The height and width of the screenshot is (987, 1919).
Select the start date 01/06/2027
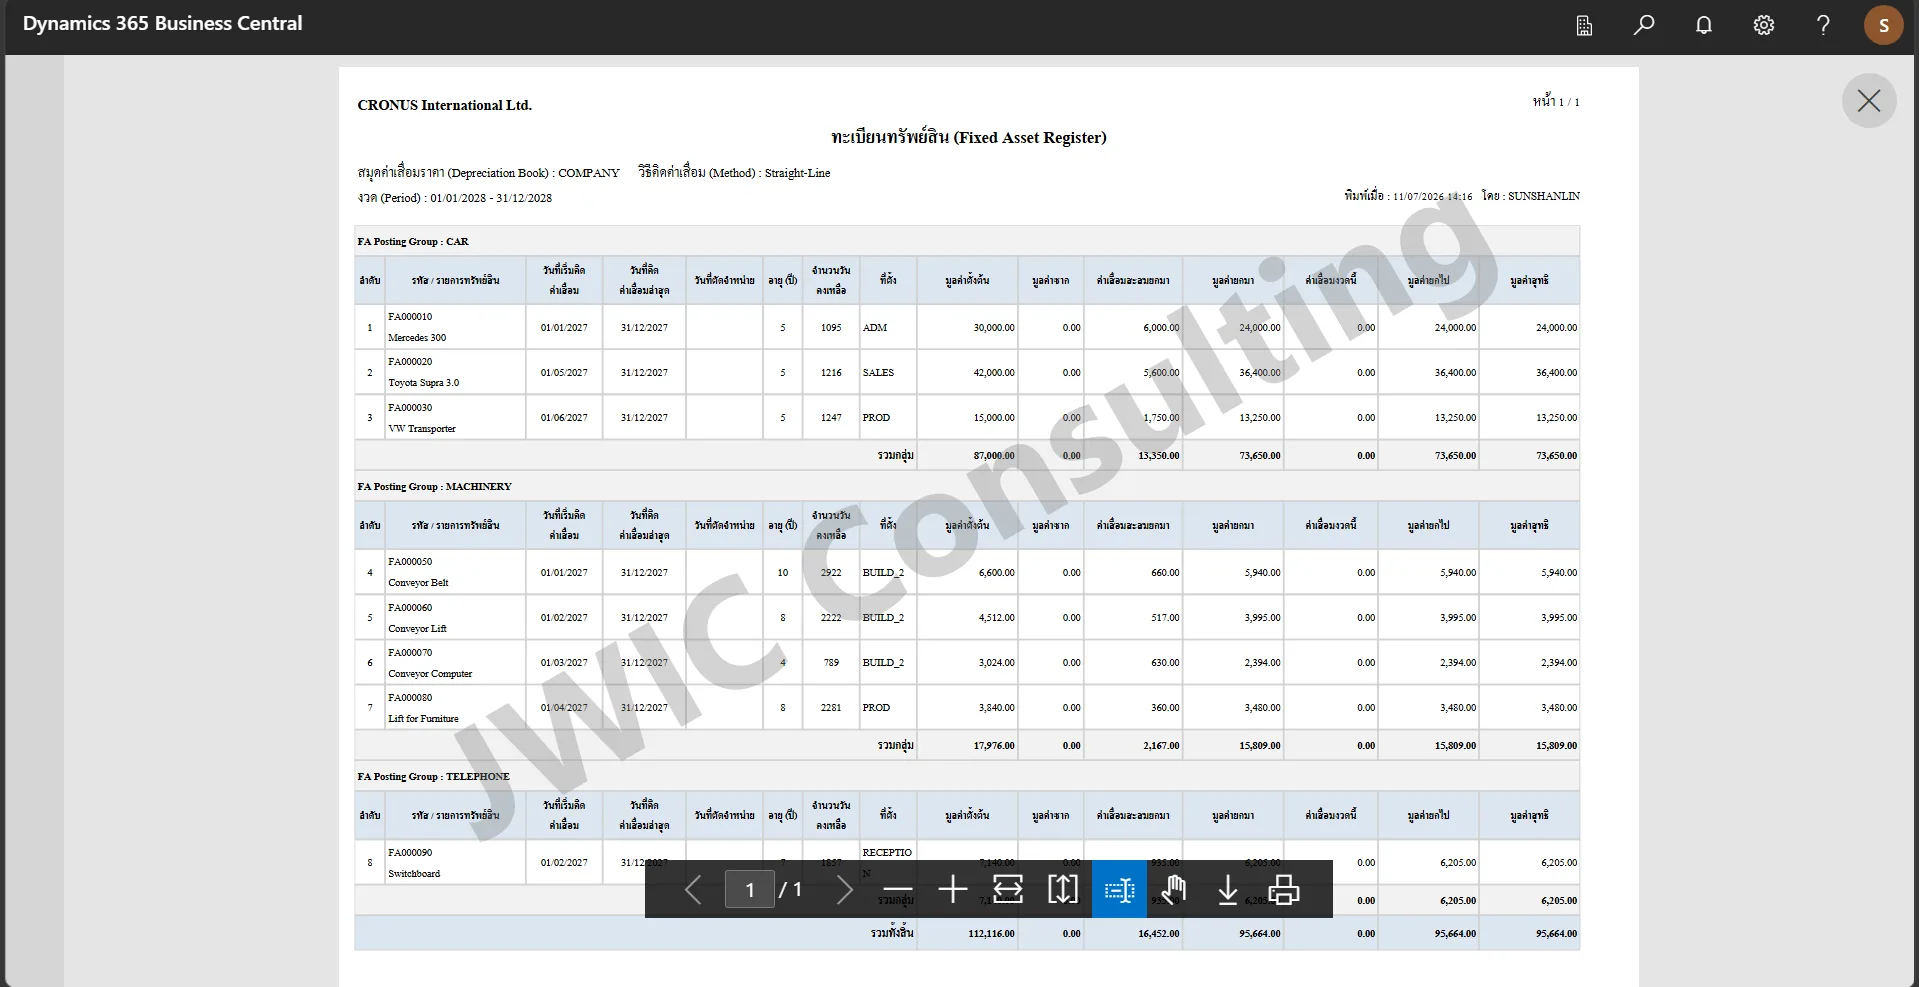(564, 418)
